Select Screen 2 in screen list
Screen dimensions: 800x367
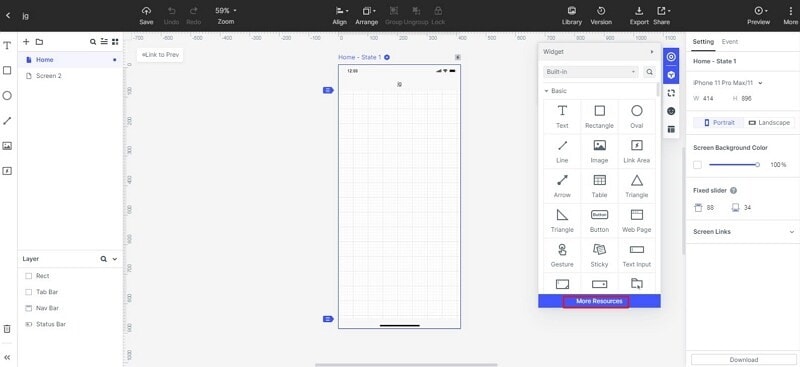click(x=70, y=76)
